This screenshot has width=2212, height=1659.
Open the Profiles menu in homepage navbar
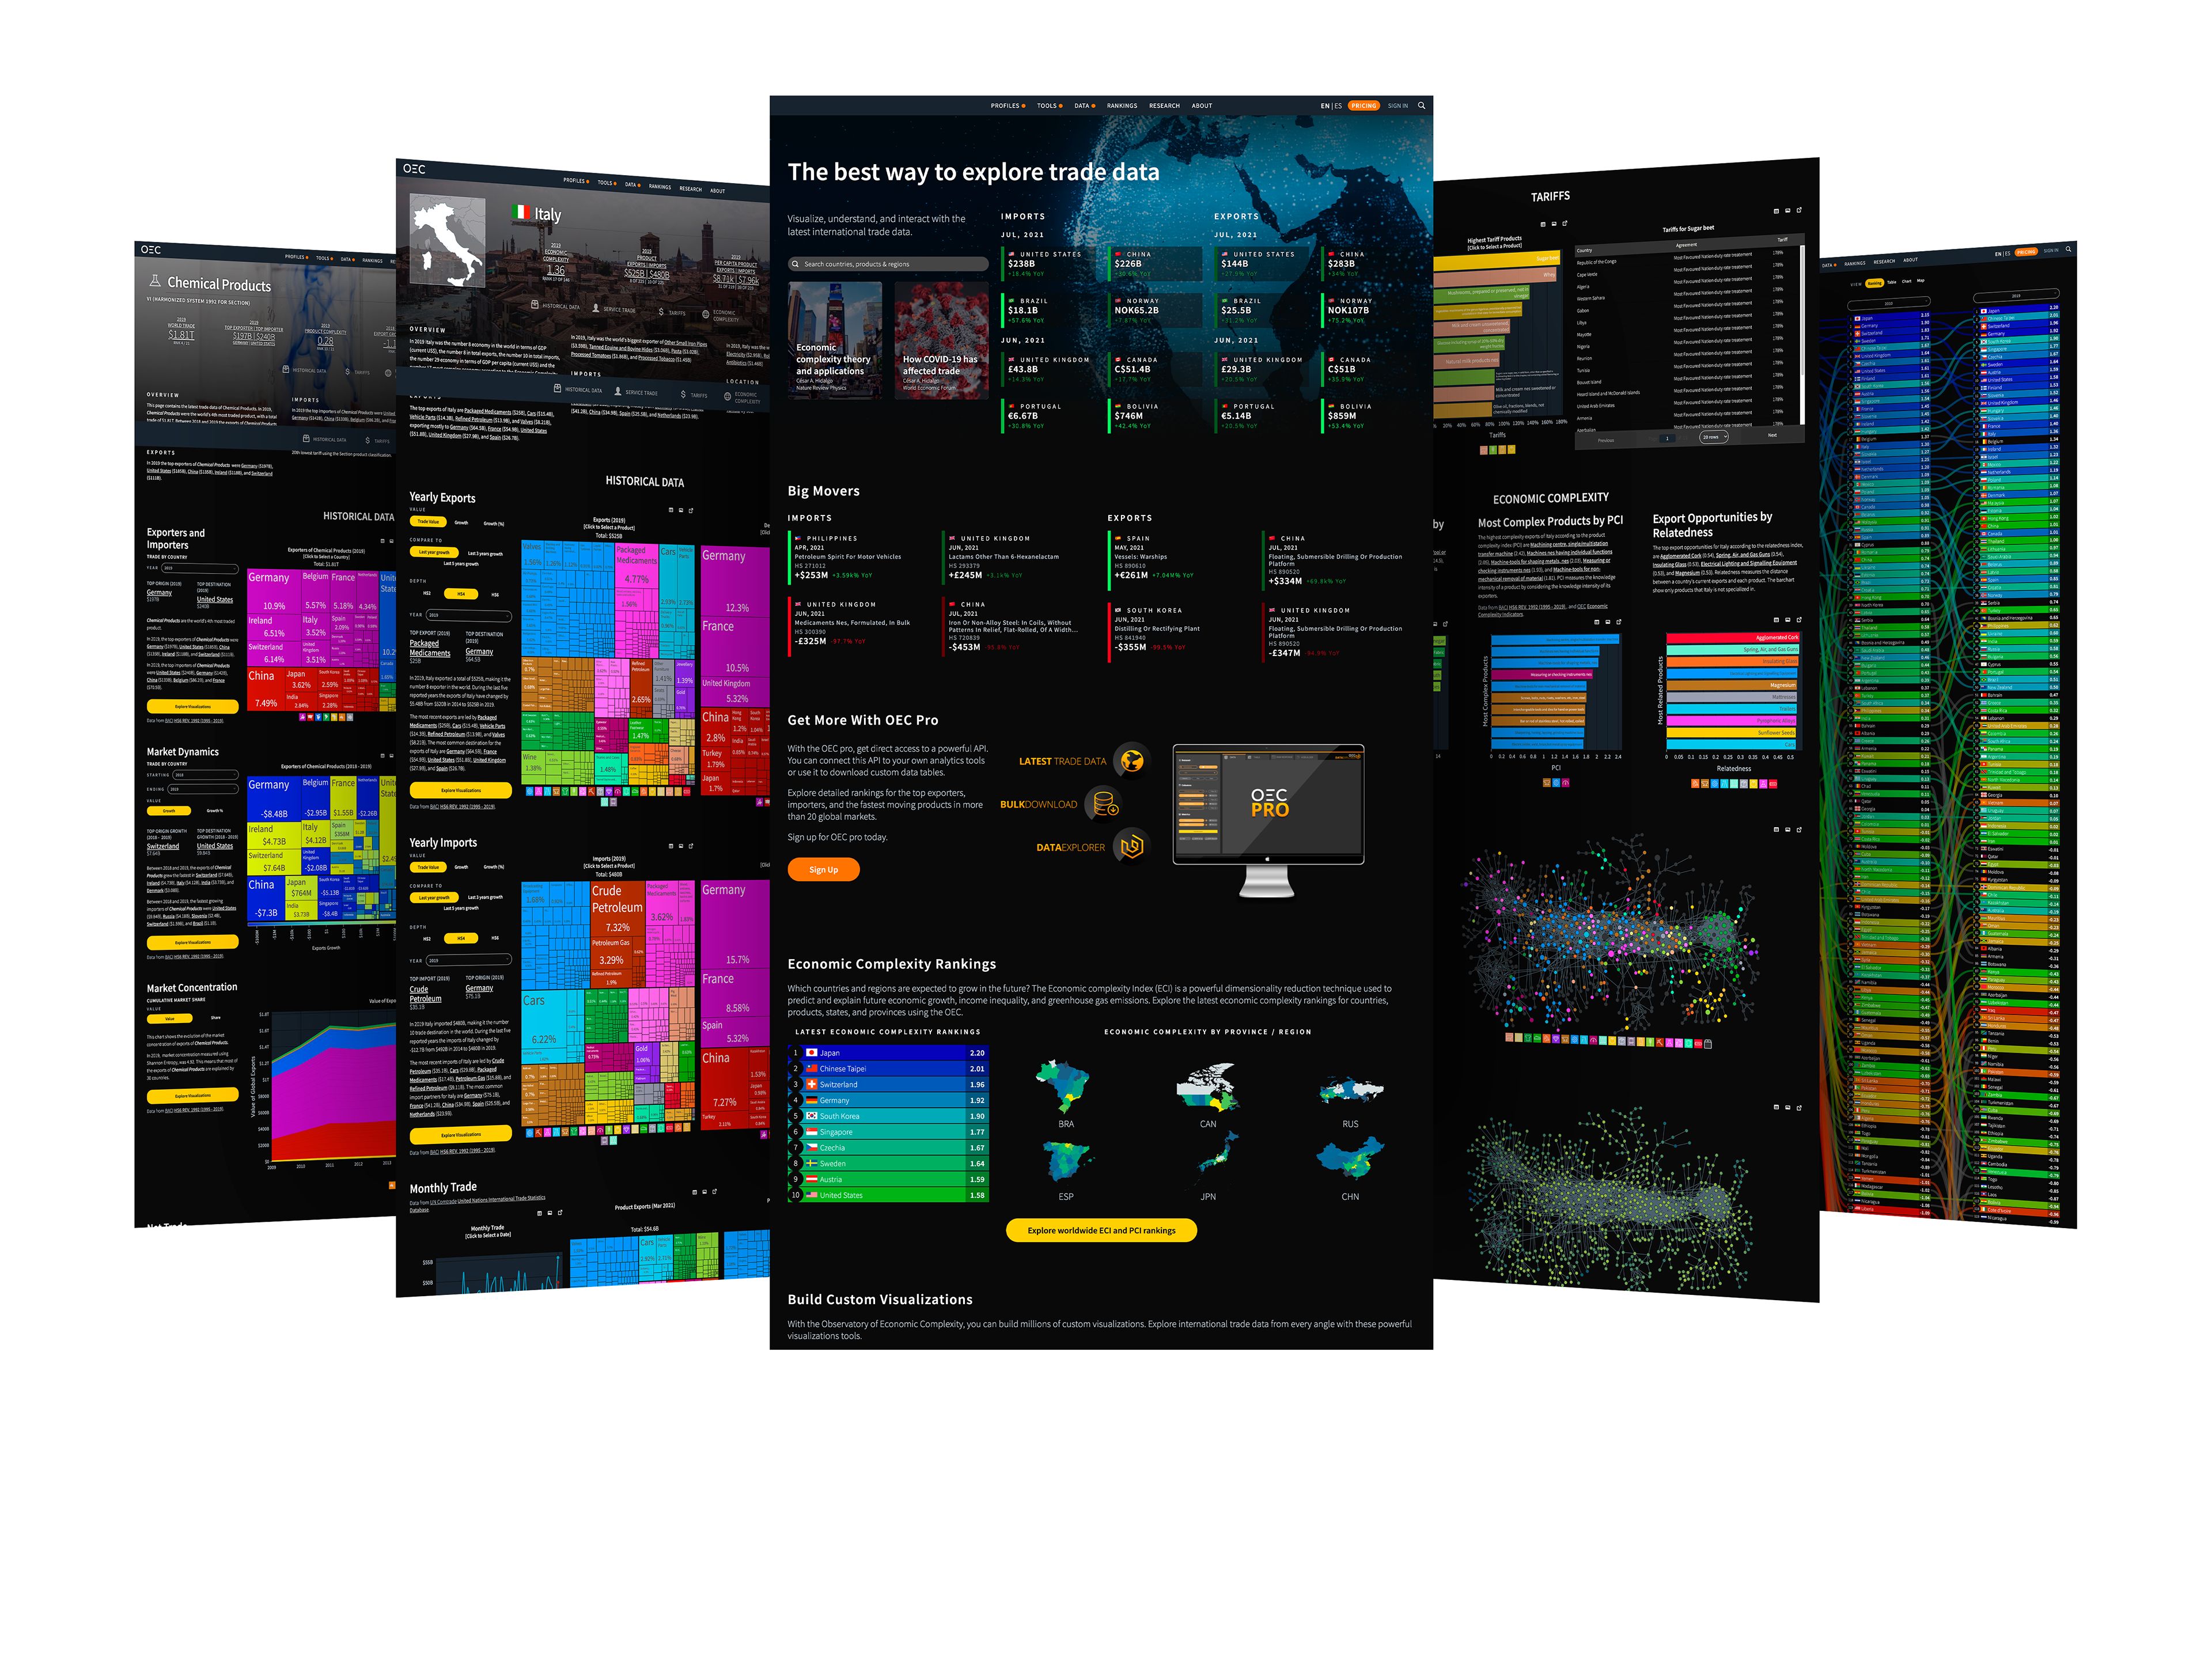tap(1008, 106)
